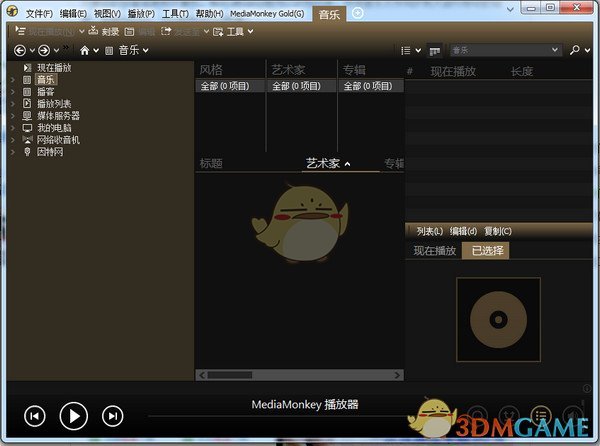Expand the 我的电脑 tree node arrow

click(x=13, y=128)
